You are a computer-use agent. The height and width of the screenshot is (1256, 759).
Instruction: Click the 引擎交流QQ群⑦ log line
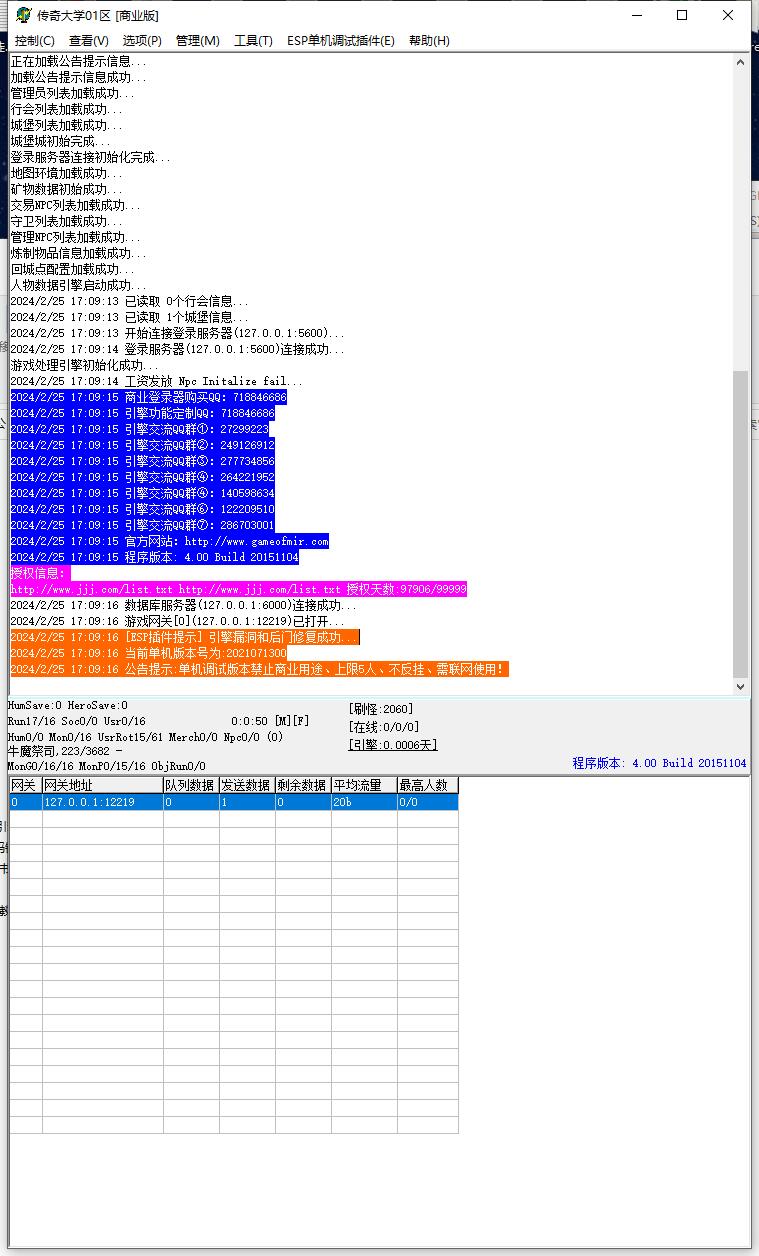point(142,525)
